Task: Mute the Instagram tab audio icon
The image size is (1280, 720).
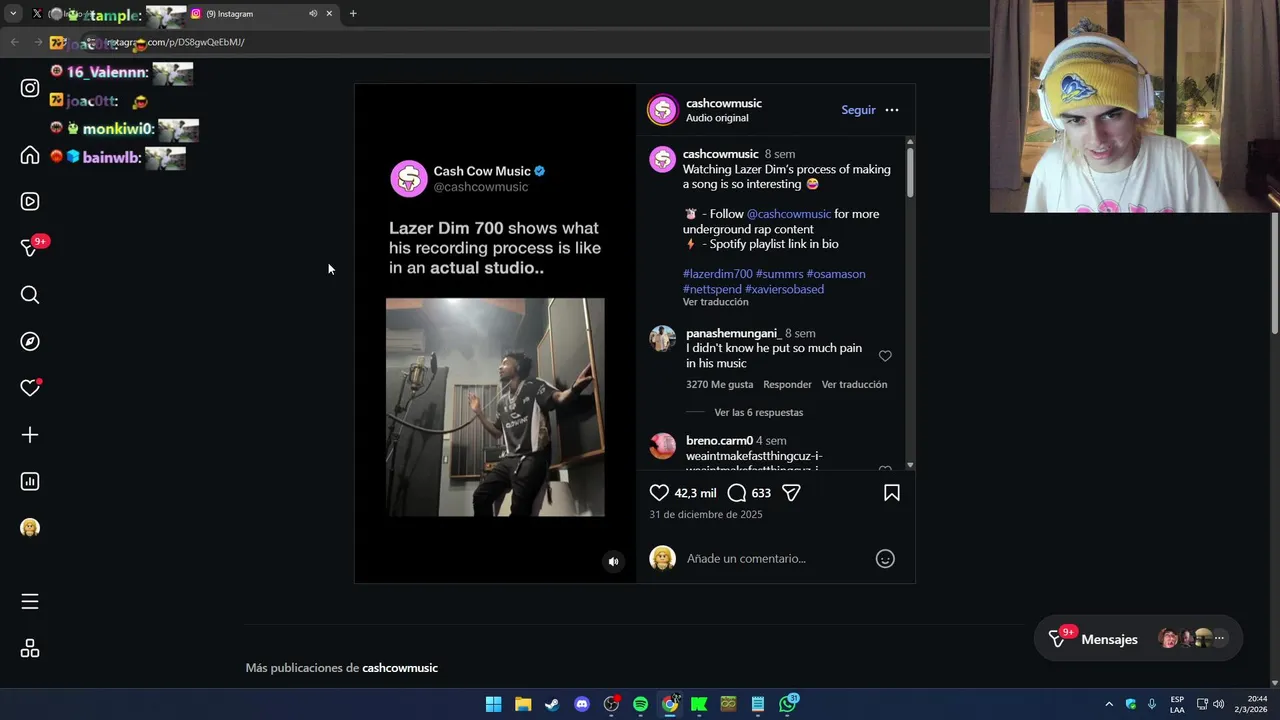Action: pos(313,14)
